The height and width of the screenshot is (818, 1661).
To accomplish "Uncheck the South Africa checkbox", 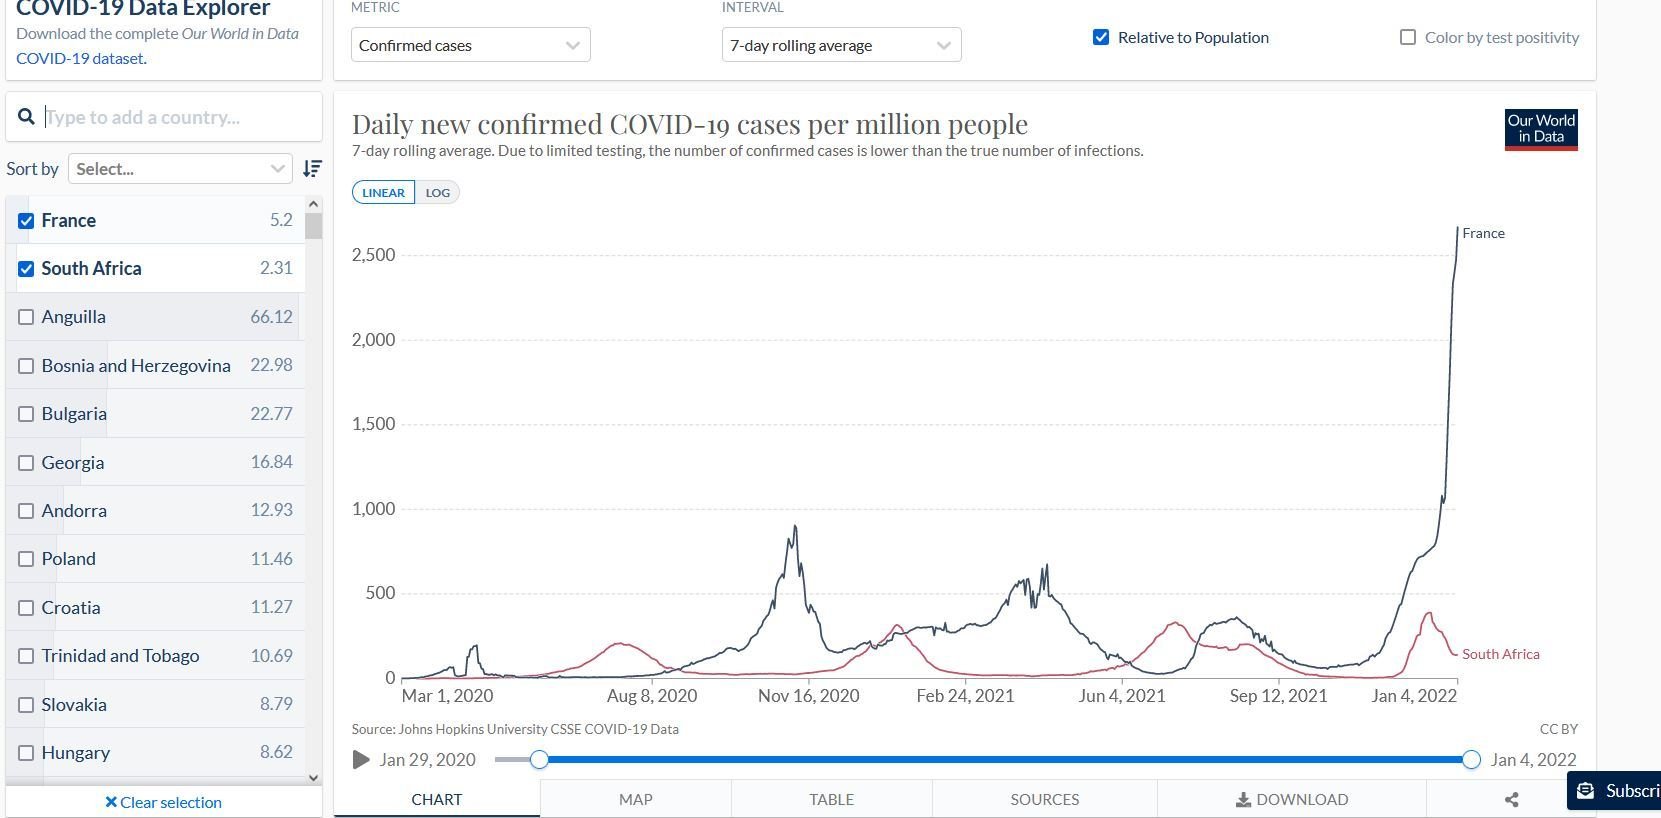I will click(26, 269).
